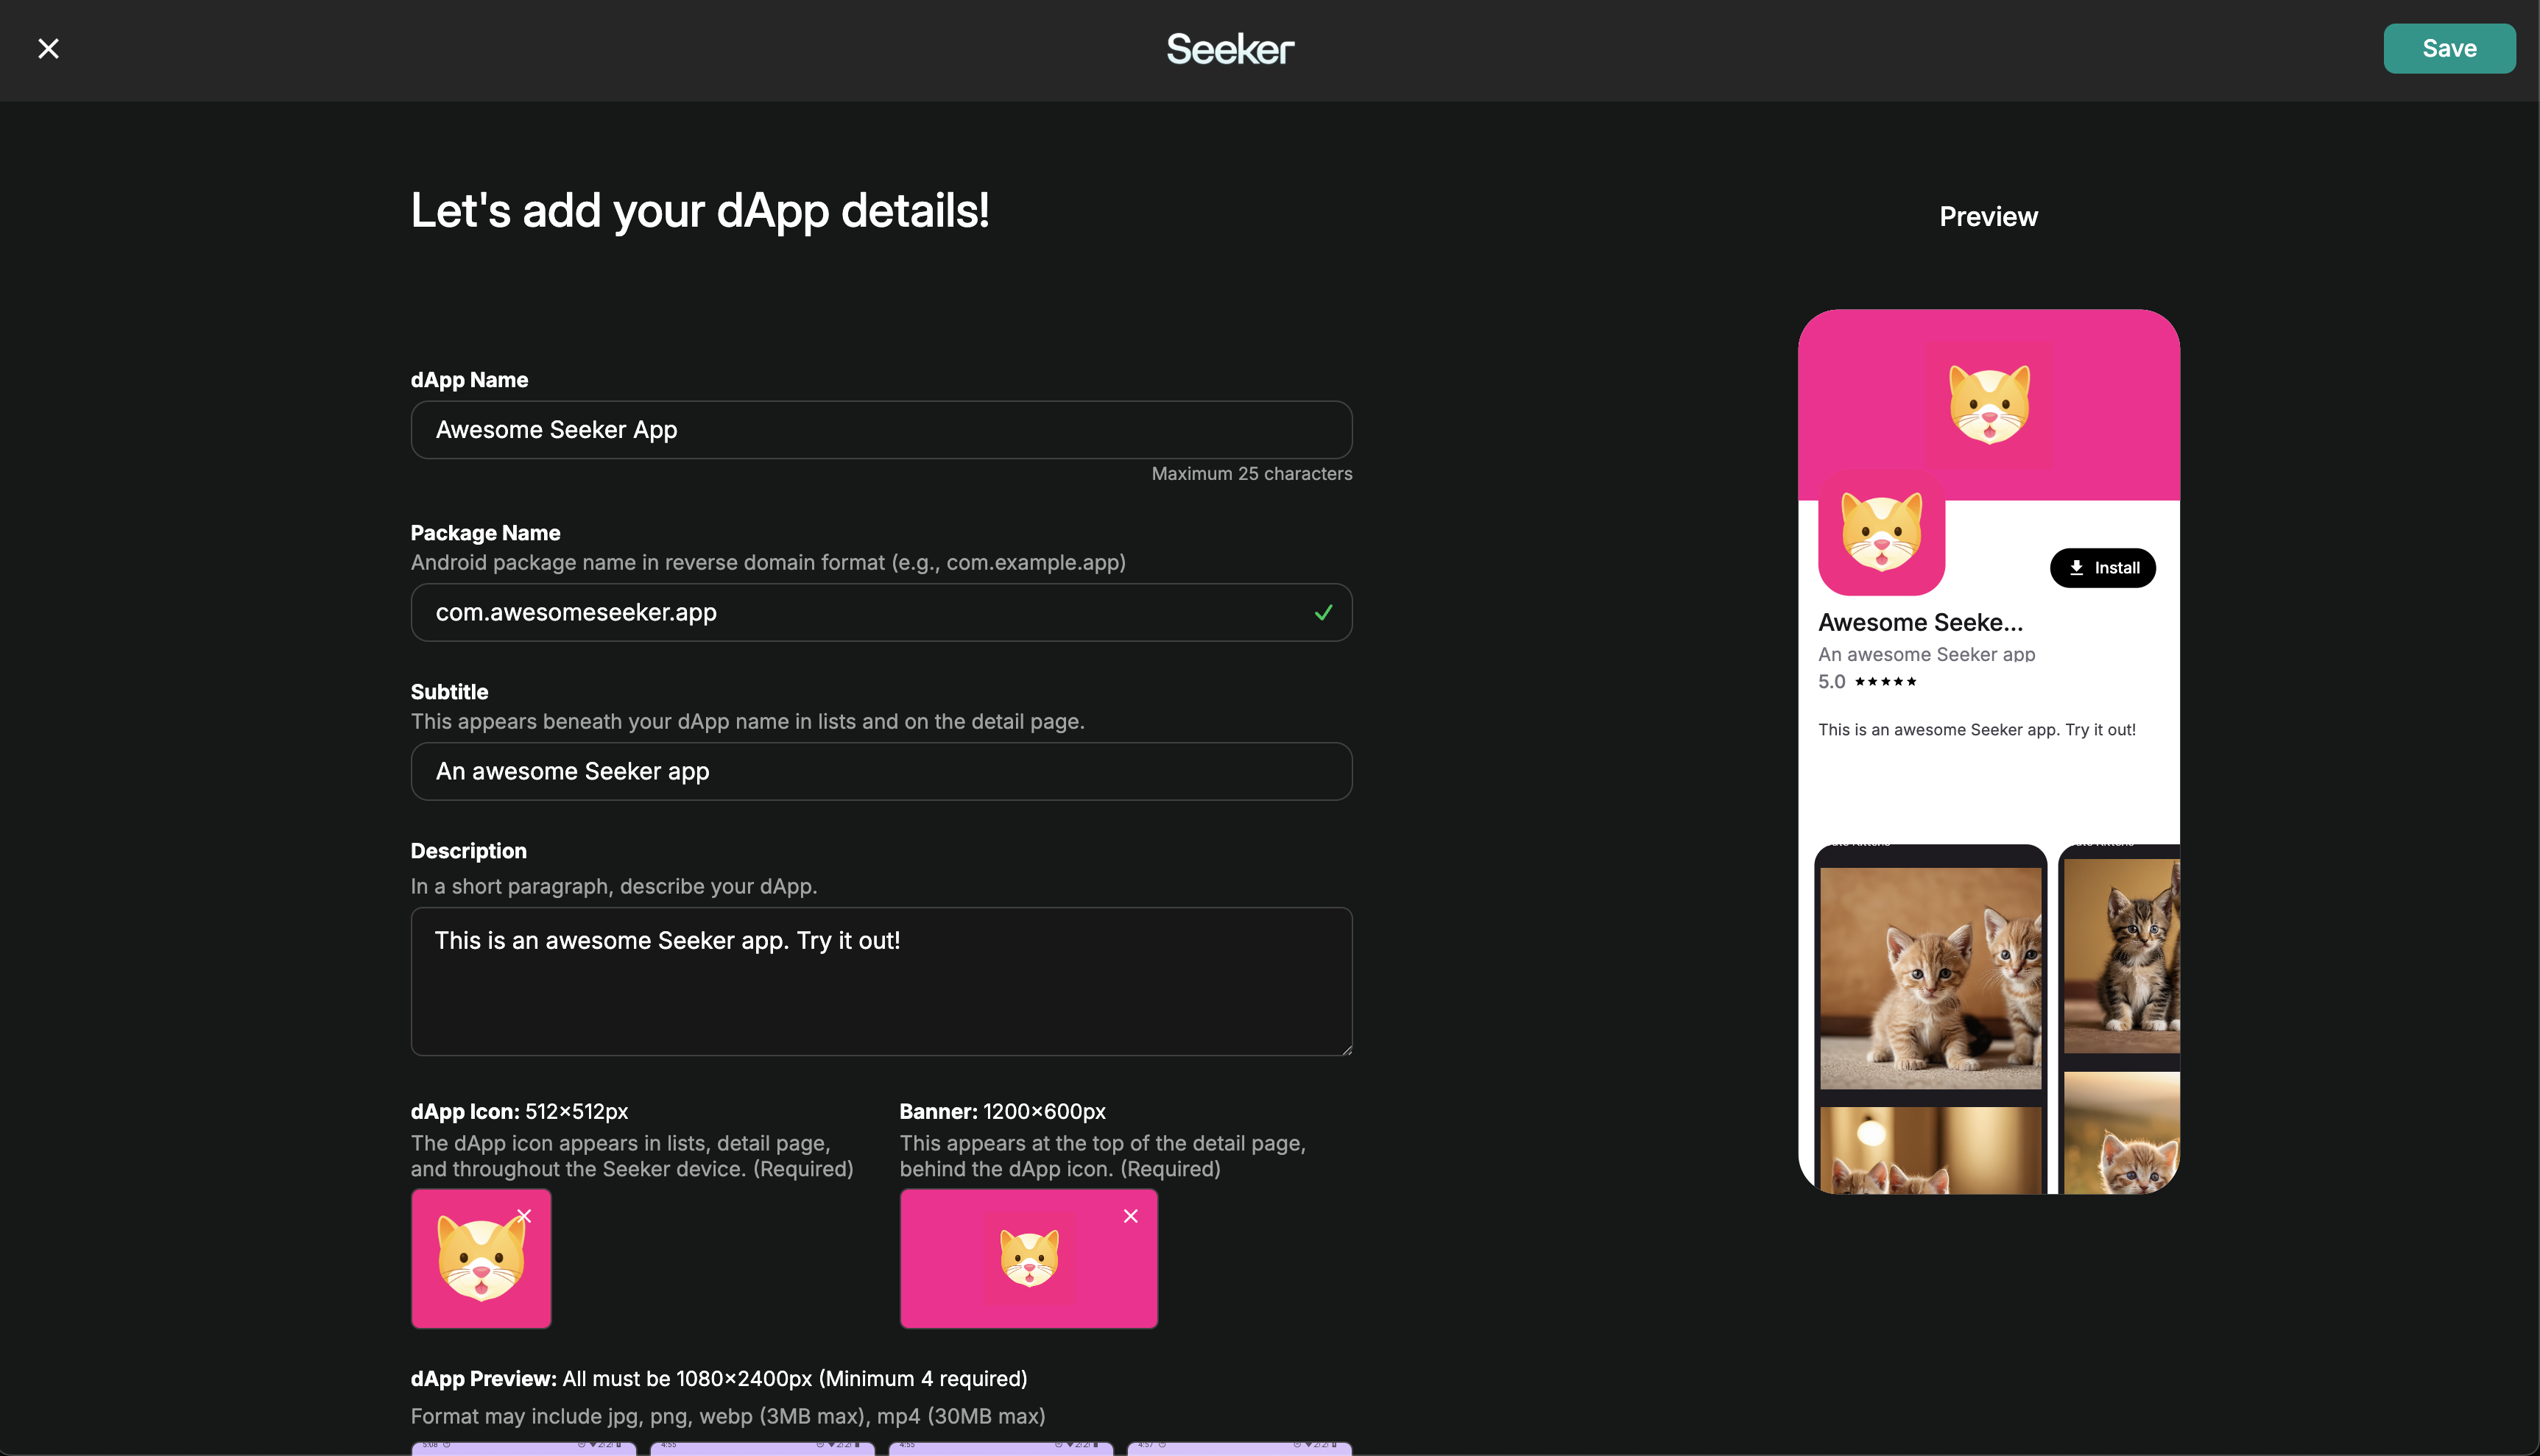The width and height of the screenshot is (2540, 1456).
Task: Select the first dApp preview screenshot thumbnail
Action: tap(524, 1449)
